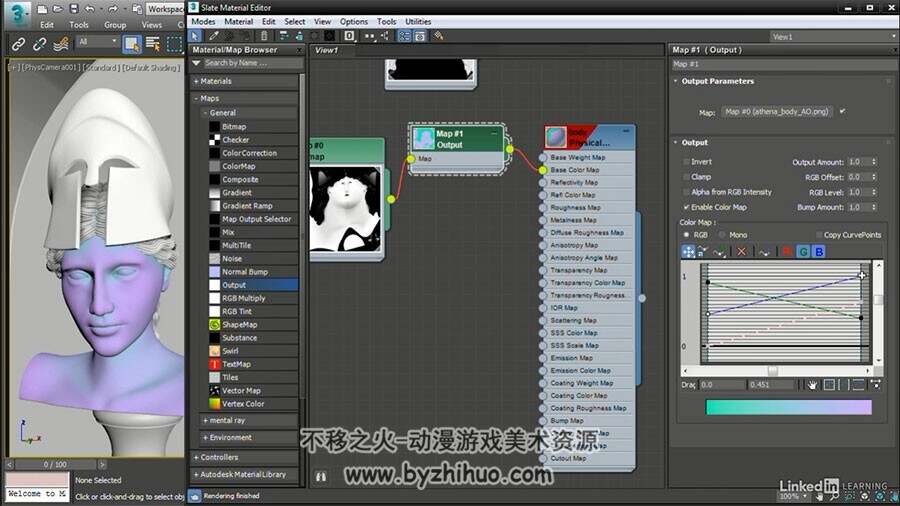Click the Map #0 (athena_body_AO.png) button
Screen dimensions: 900x506
pos(777,112)
